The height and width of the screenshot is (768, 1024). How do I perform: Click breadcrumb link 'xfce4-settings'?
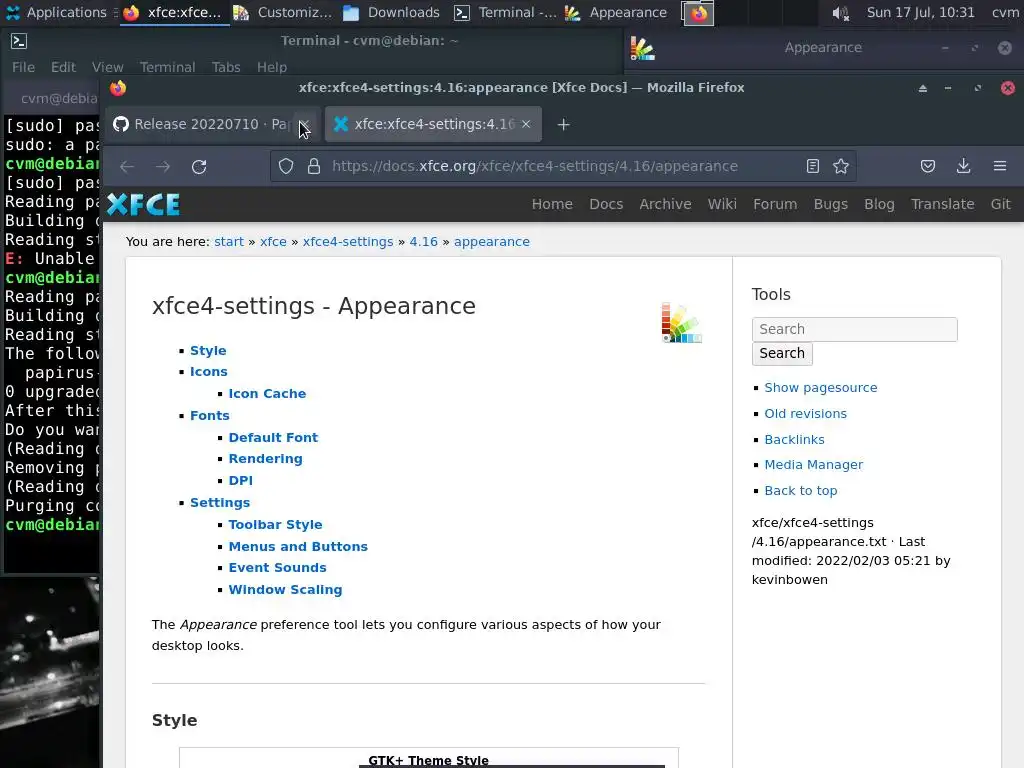(348, 242)
